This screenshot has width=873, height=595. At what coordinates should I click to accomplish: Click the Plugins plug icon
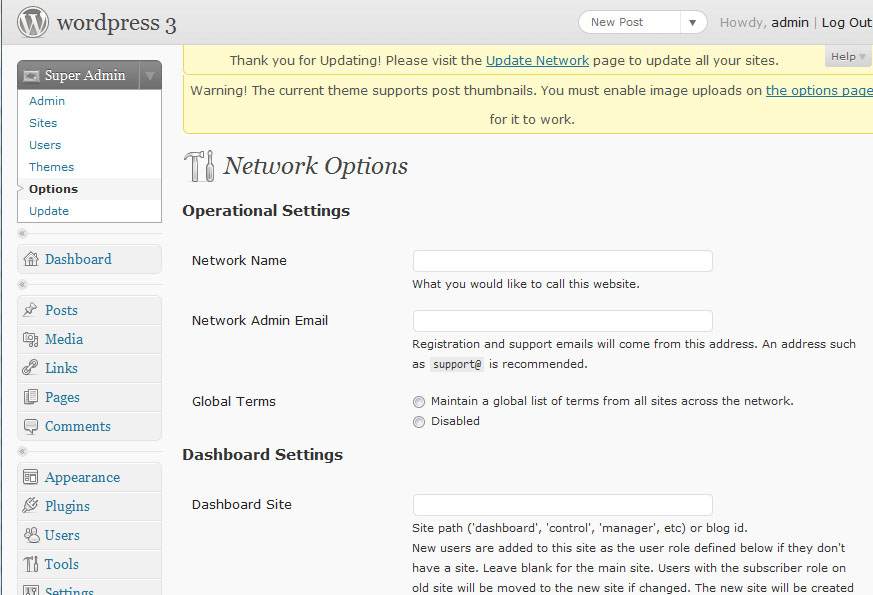point(30,505)
